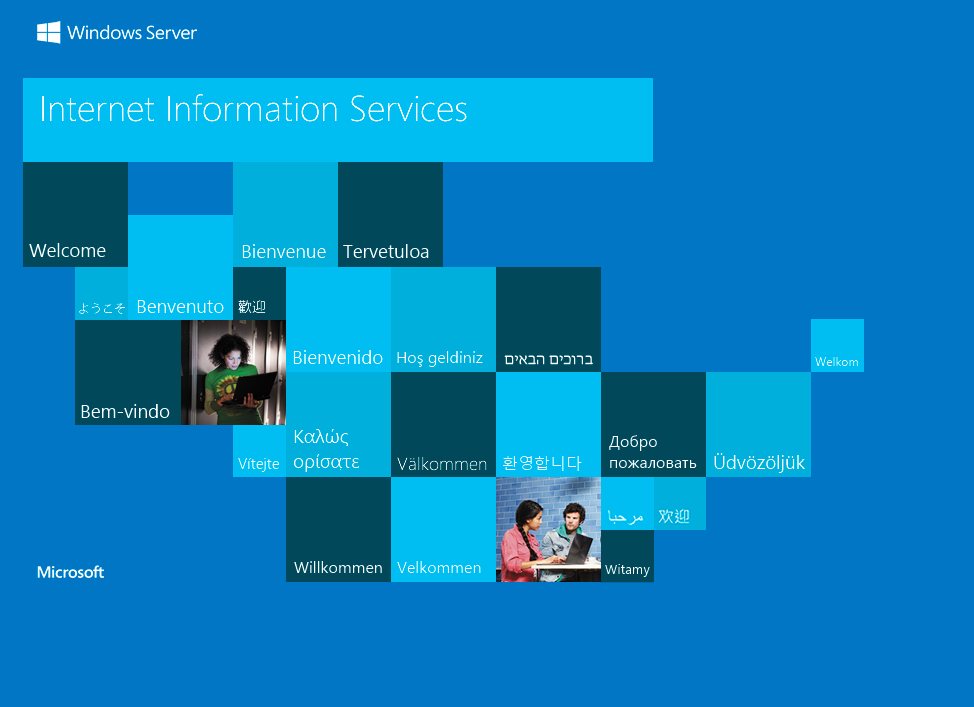Viewport: 974px width, 707px height.
Task: Click the Welcome tile
Action: [75, 215]
